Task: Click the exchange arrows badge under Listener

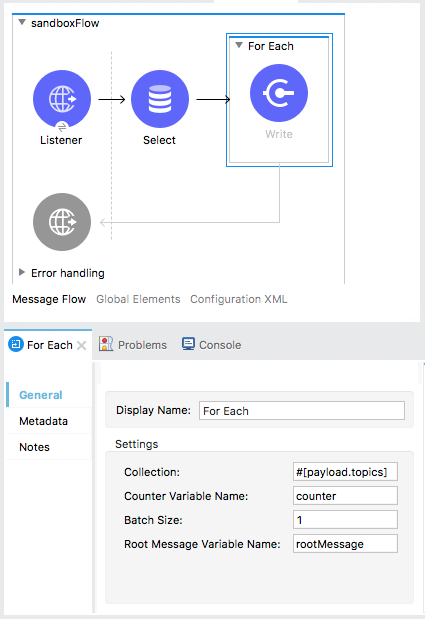Action: click(x=62, y=127)
